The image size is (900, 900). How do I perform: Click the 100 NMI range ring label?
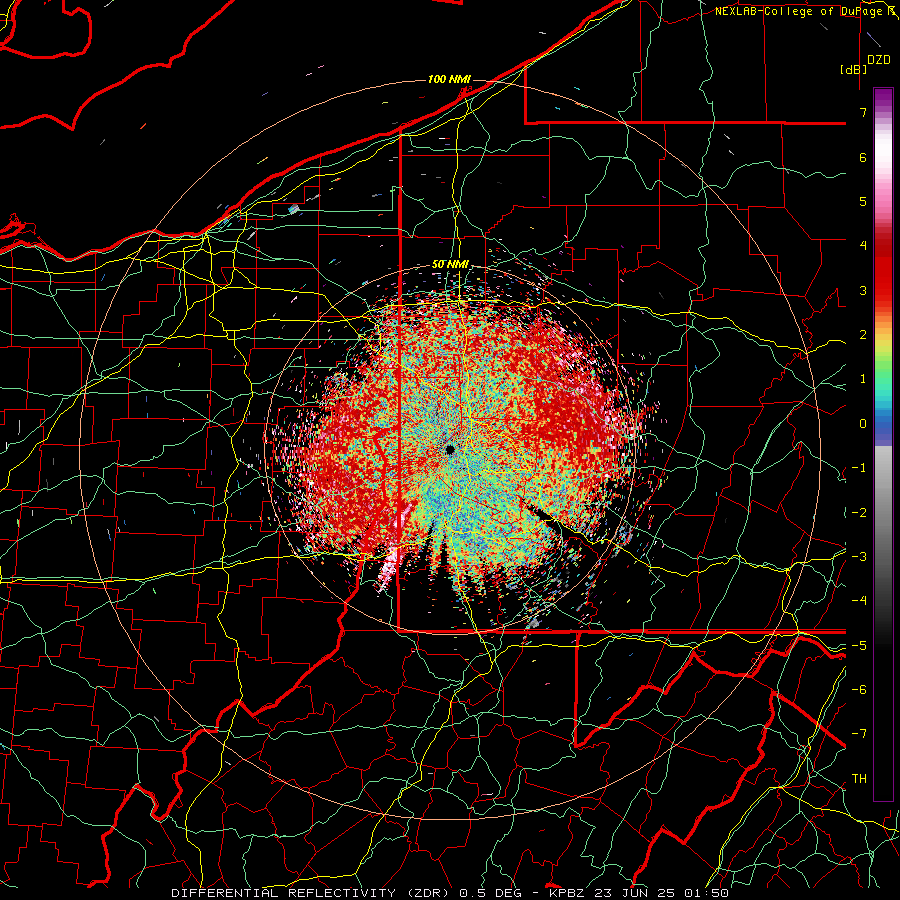[448, 79]
